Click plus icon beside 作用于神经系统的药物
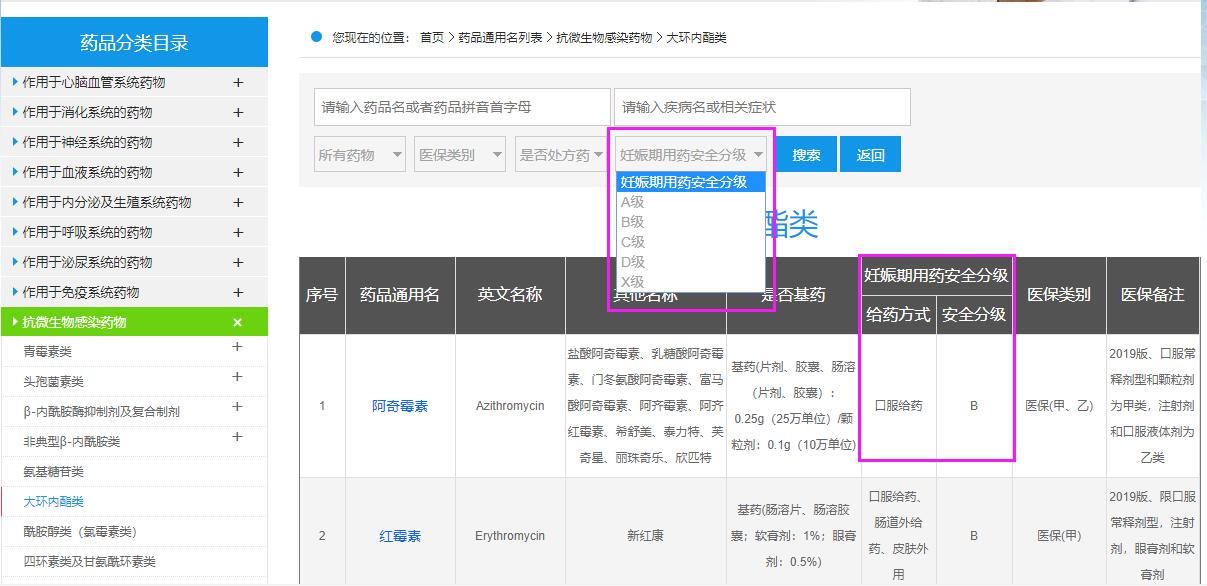 click(238, 143)
